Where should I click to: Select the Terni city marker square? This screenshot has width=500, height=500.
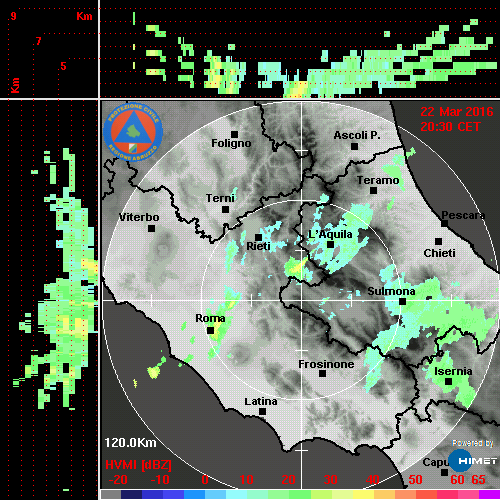[226, 210]
